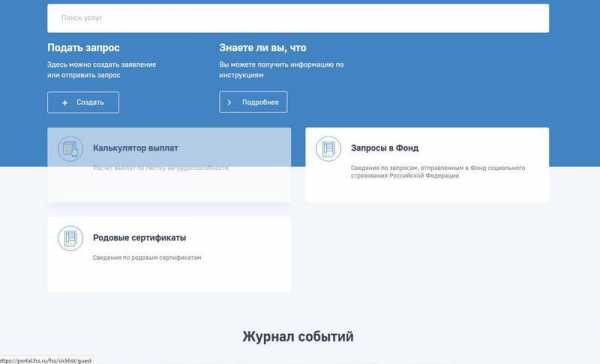Select the Калькулятор выплат card title
Screen dimensions: 600x364
(x=135, y=148)
